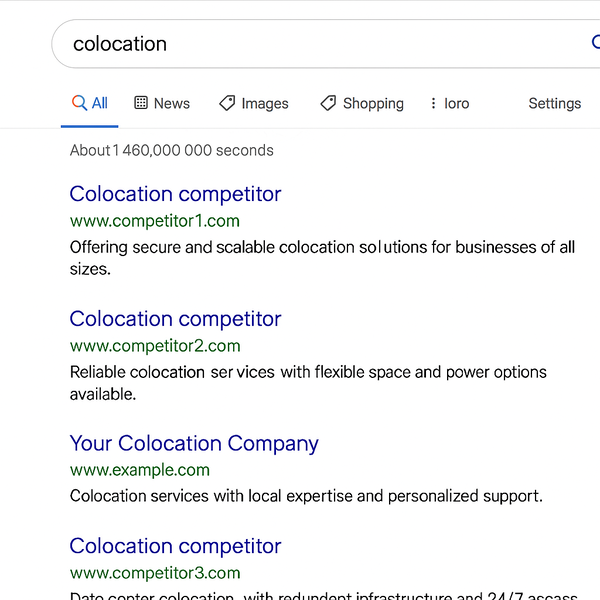Image resolution: width=600 pixels, height=600 pixels.
Task: Open result title above www.competitor1.com
Action: [175, 194]
